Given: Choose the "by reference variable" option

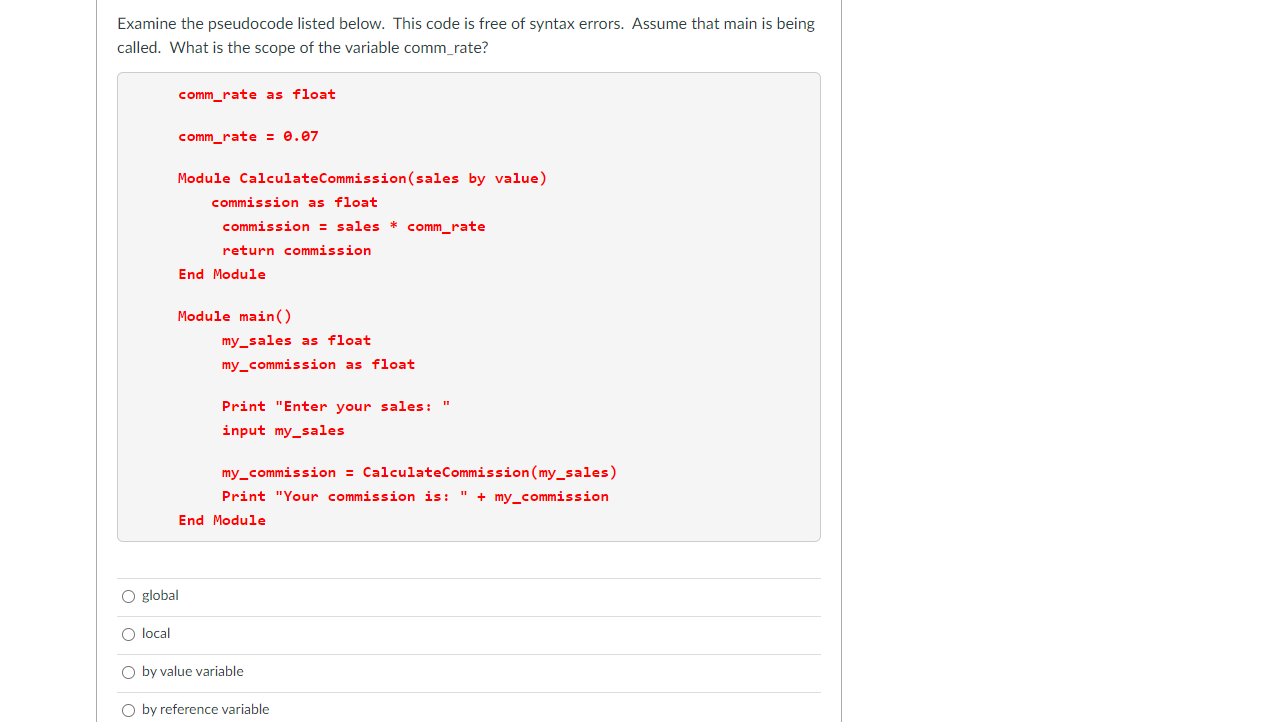Looking at the screenshot, I should 128,710.
